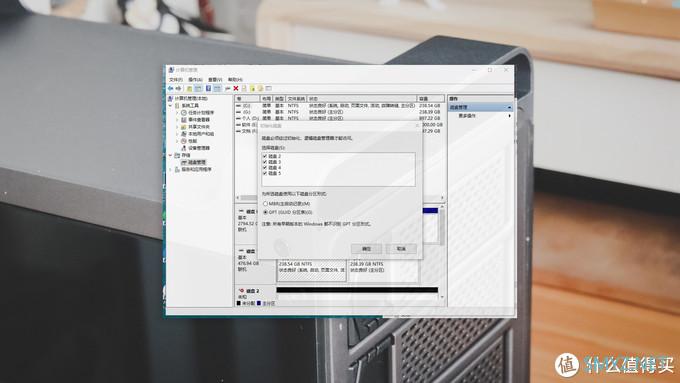Uncheck the Disk 4 checkbox
Image resolution: width=680 pixels, height=383 pixels.
pyautogui.click(x=265, y=167)
